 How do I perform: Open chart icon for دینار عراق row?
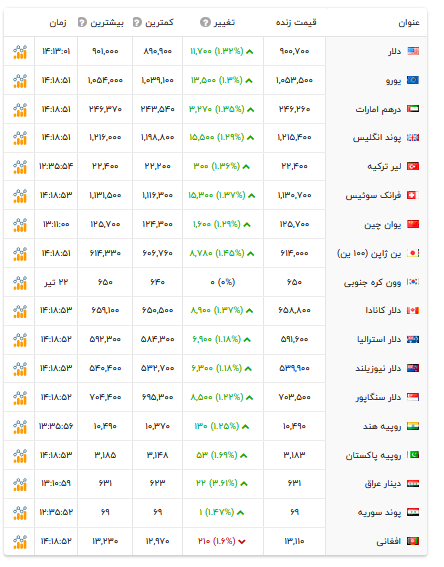point(20,484)
